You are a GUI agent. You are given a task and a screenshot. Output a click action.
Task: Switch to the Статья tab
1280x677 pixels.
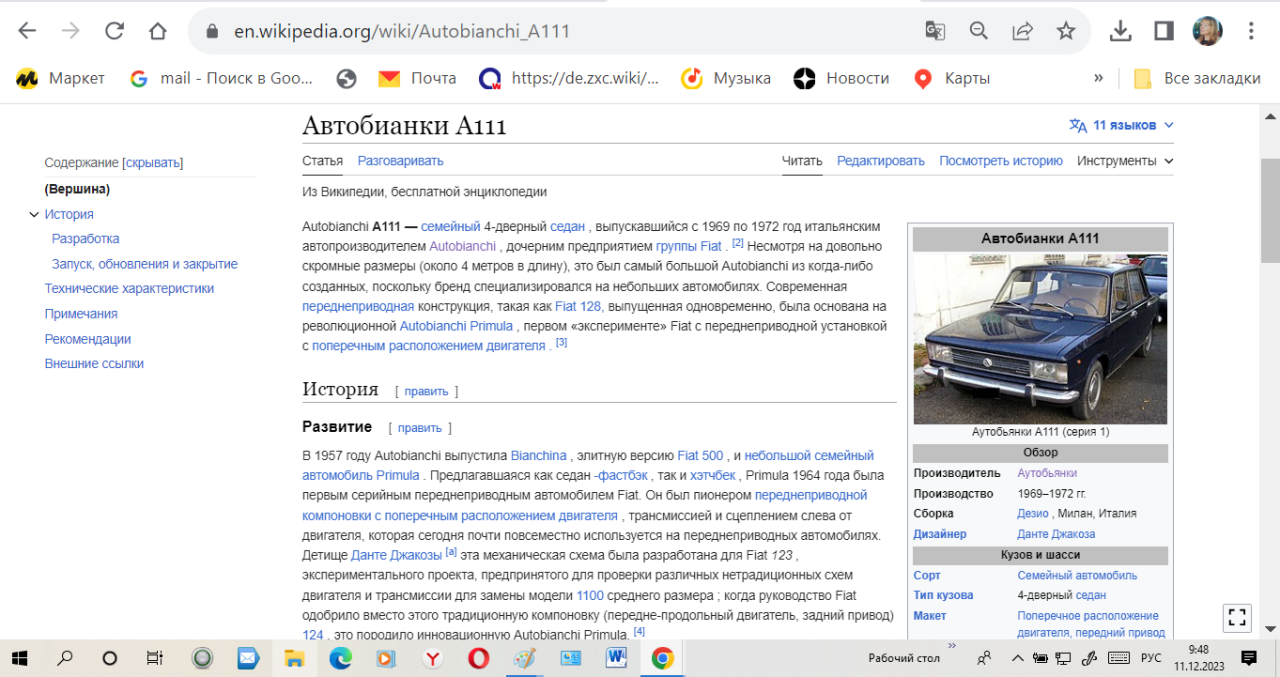[x=322, y=160]
